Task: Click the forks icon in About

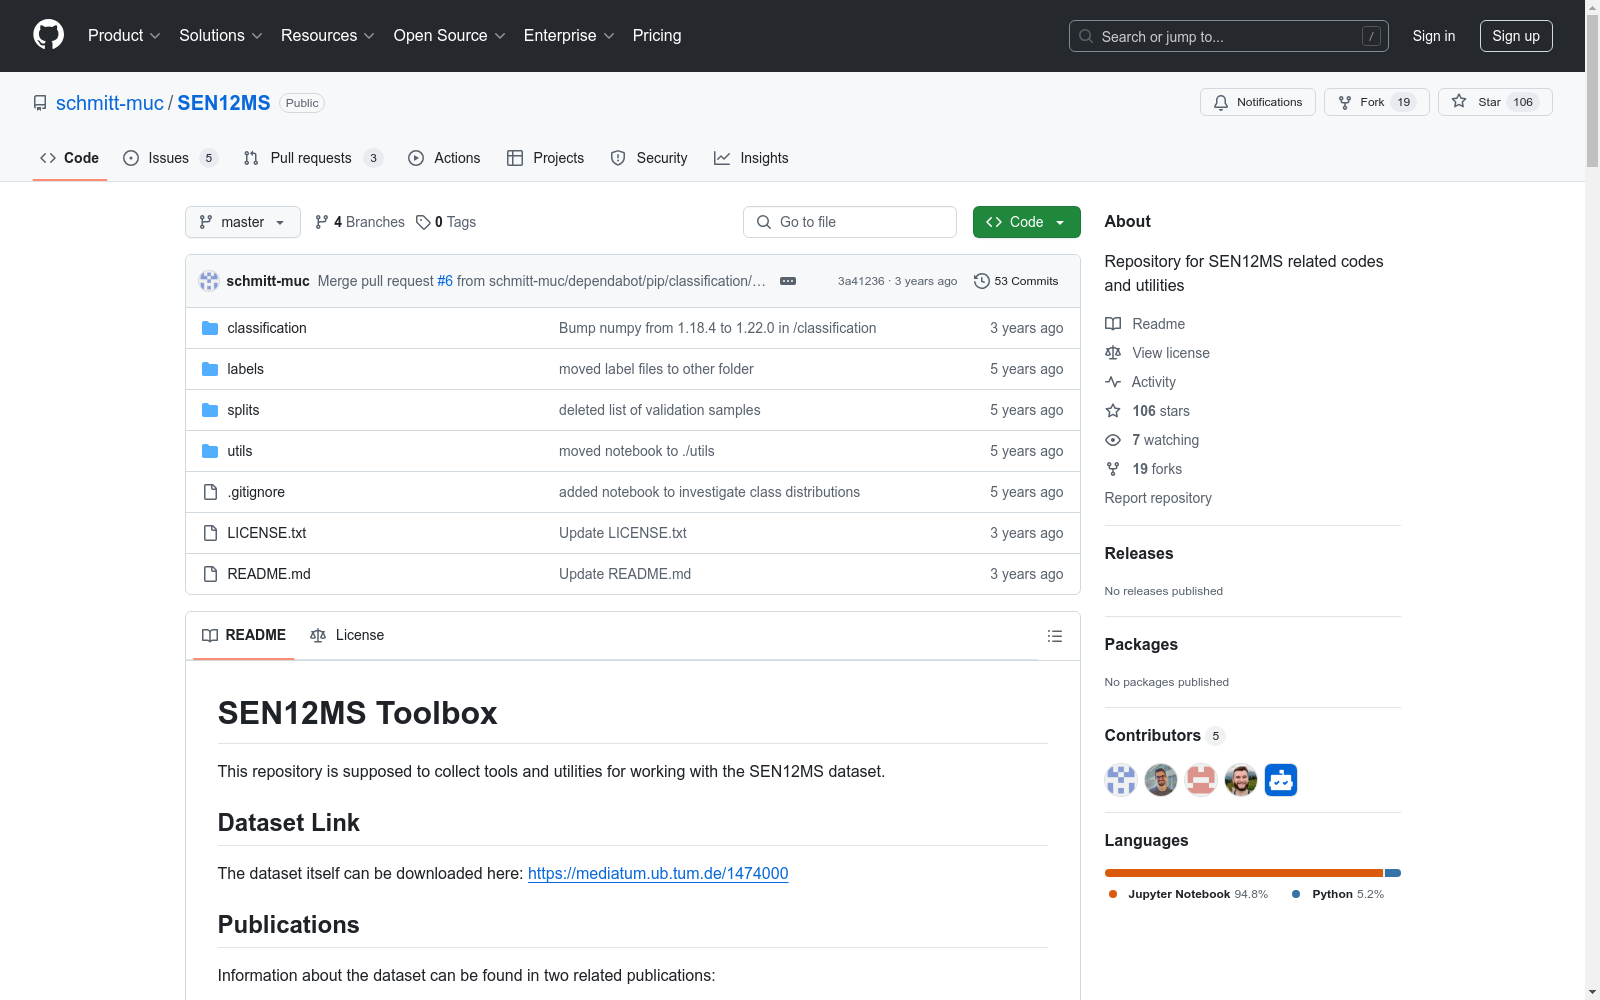Action: click(1113, 469)
